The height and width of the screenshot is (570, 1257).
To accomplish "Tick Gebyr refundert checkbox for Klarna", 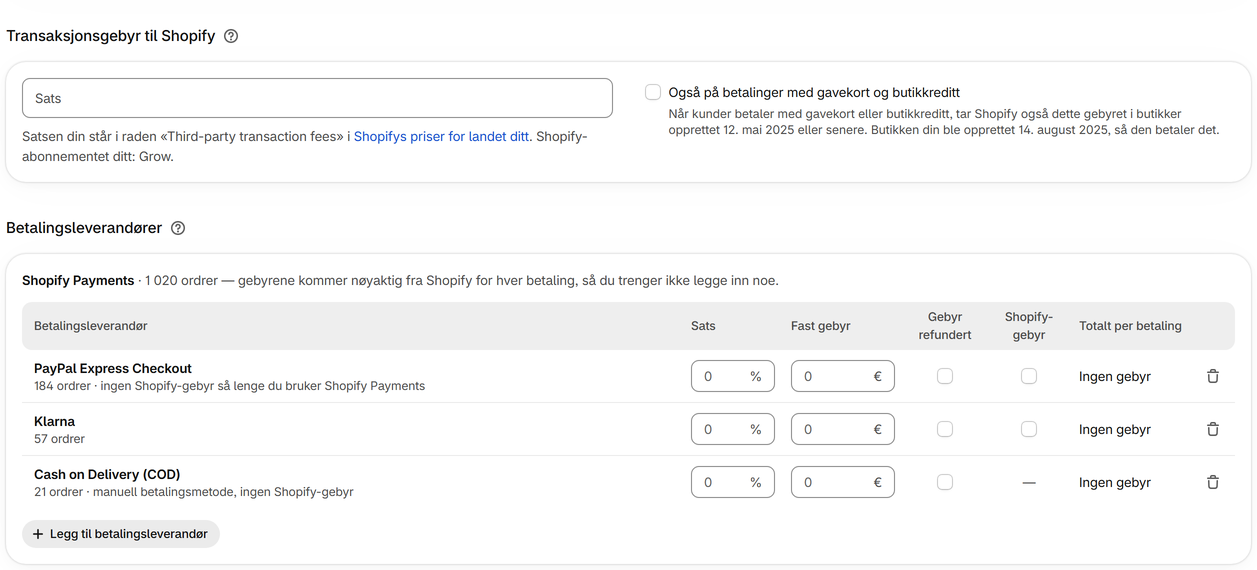I will click(x=945, y=429).
